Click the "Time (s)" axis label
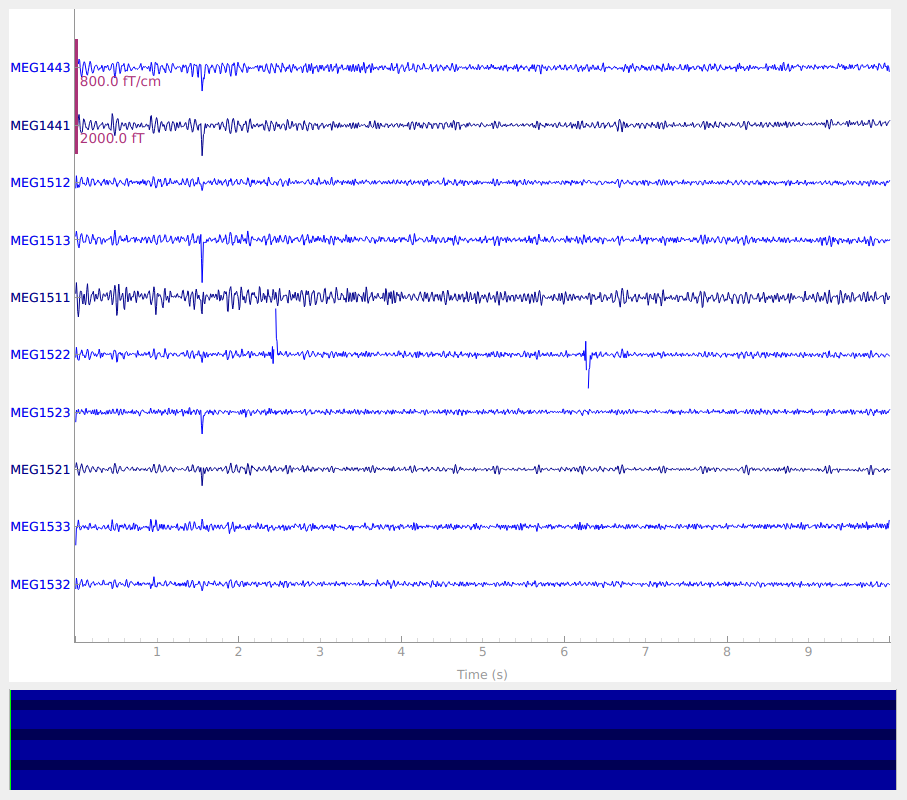 pos(482,675)
